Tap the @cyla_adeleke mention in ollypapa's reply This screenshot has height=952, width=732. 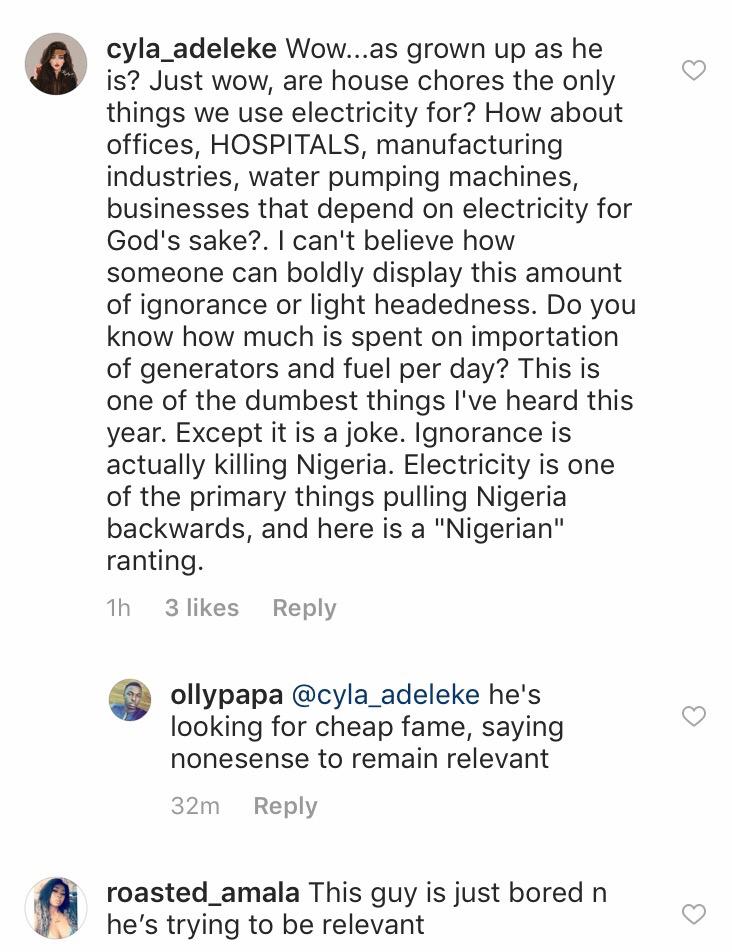(384, 695)
